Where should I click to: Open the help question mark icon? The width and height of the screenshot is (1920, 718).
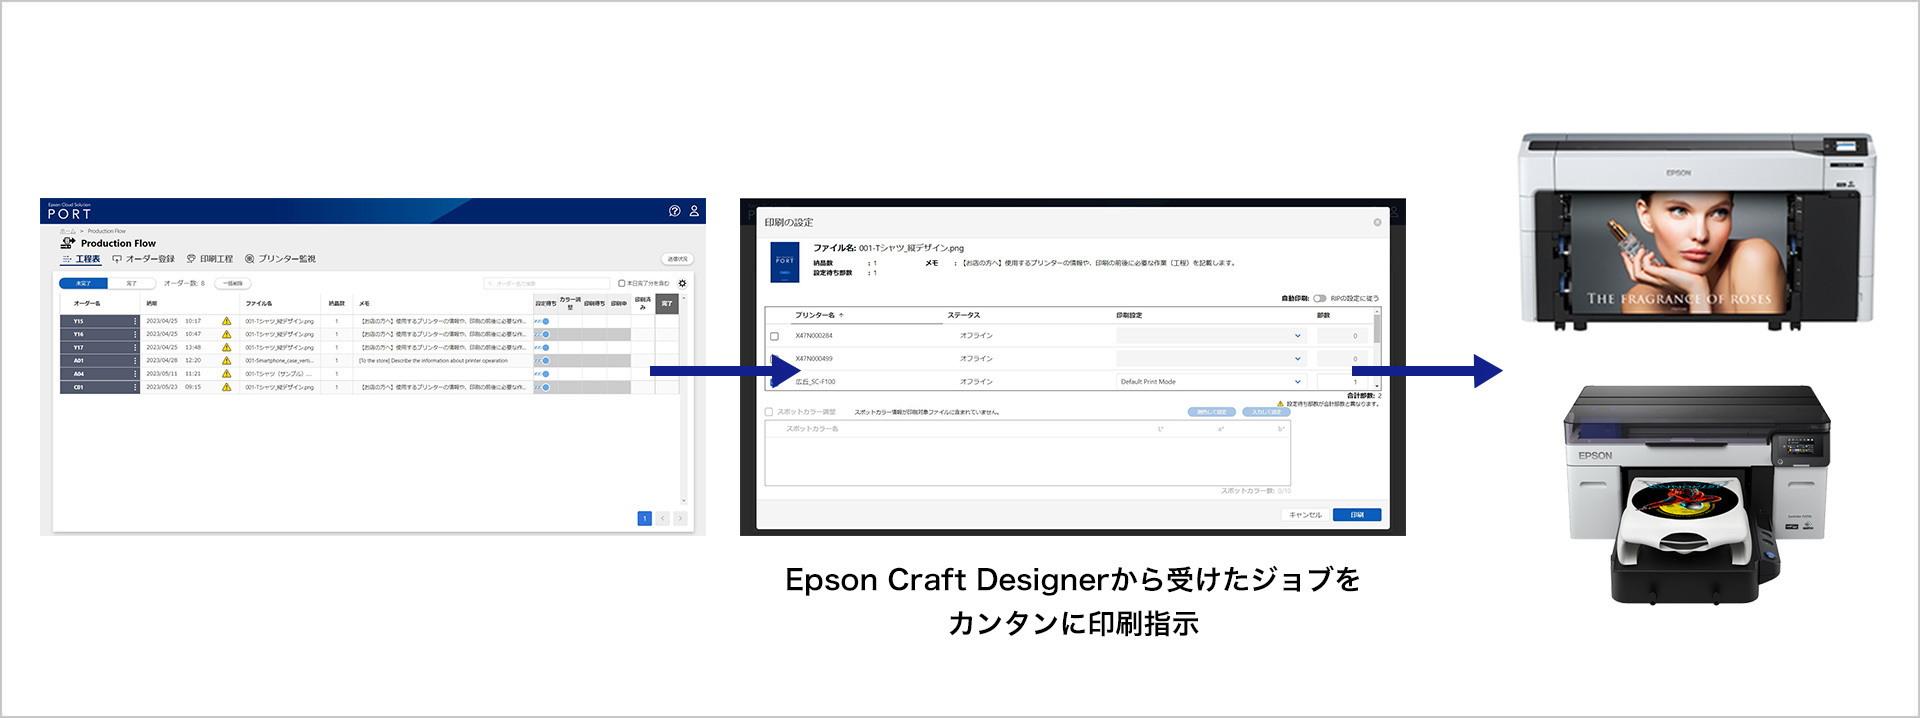pyautogui.click(x=674, y=211)
